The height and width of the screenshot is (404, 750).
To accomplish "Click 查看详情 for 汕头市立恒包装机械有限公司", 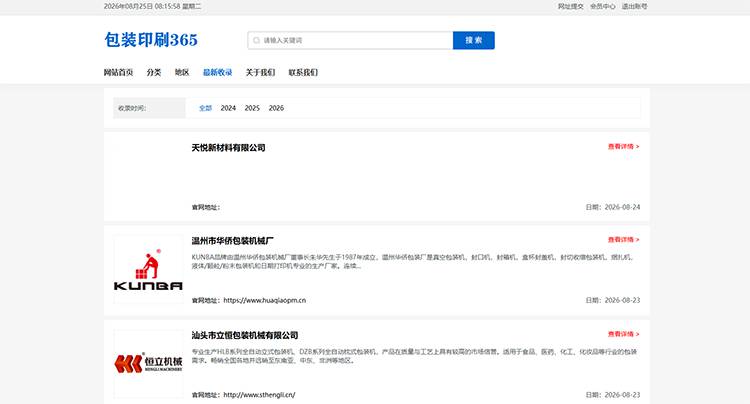I will coord(623,334).
